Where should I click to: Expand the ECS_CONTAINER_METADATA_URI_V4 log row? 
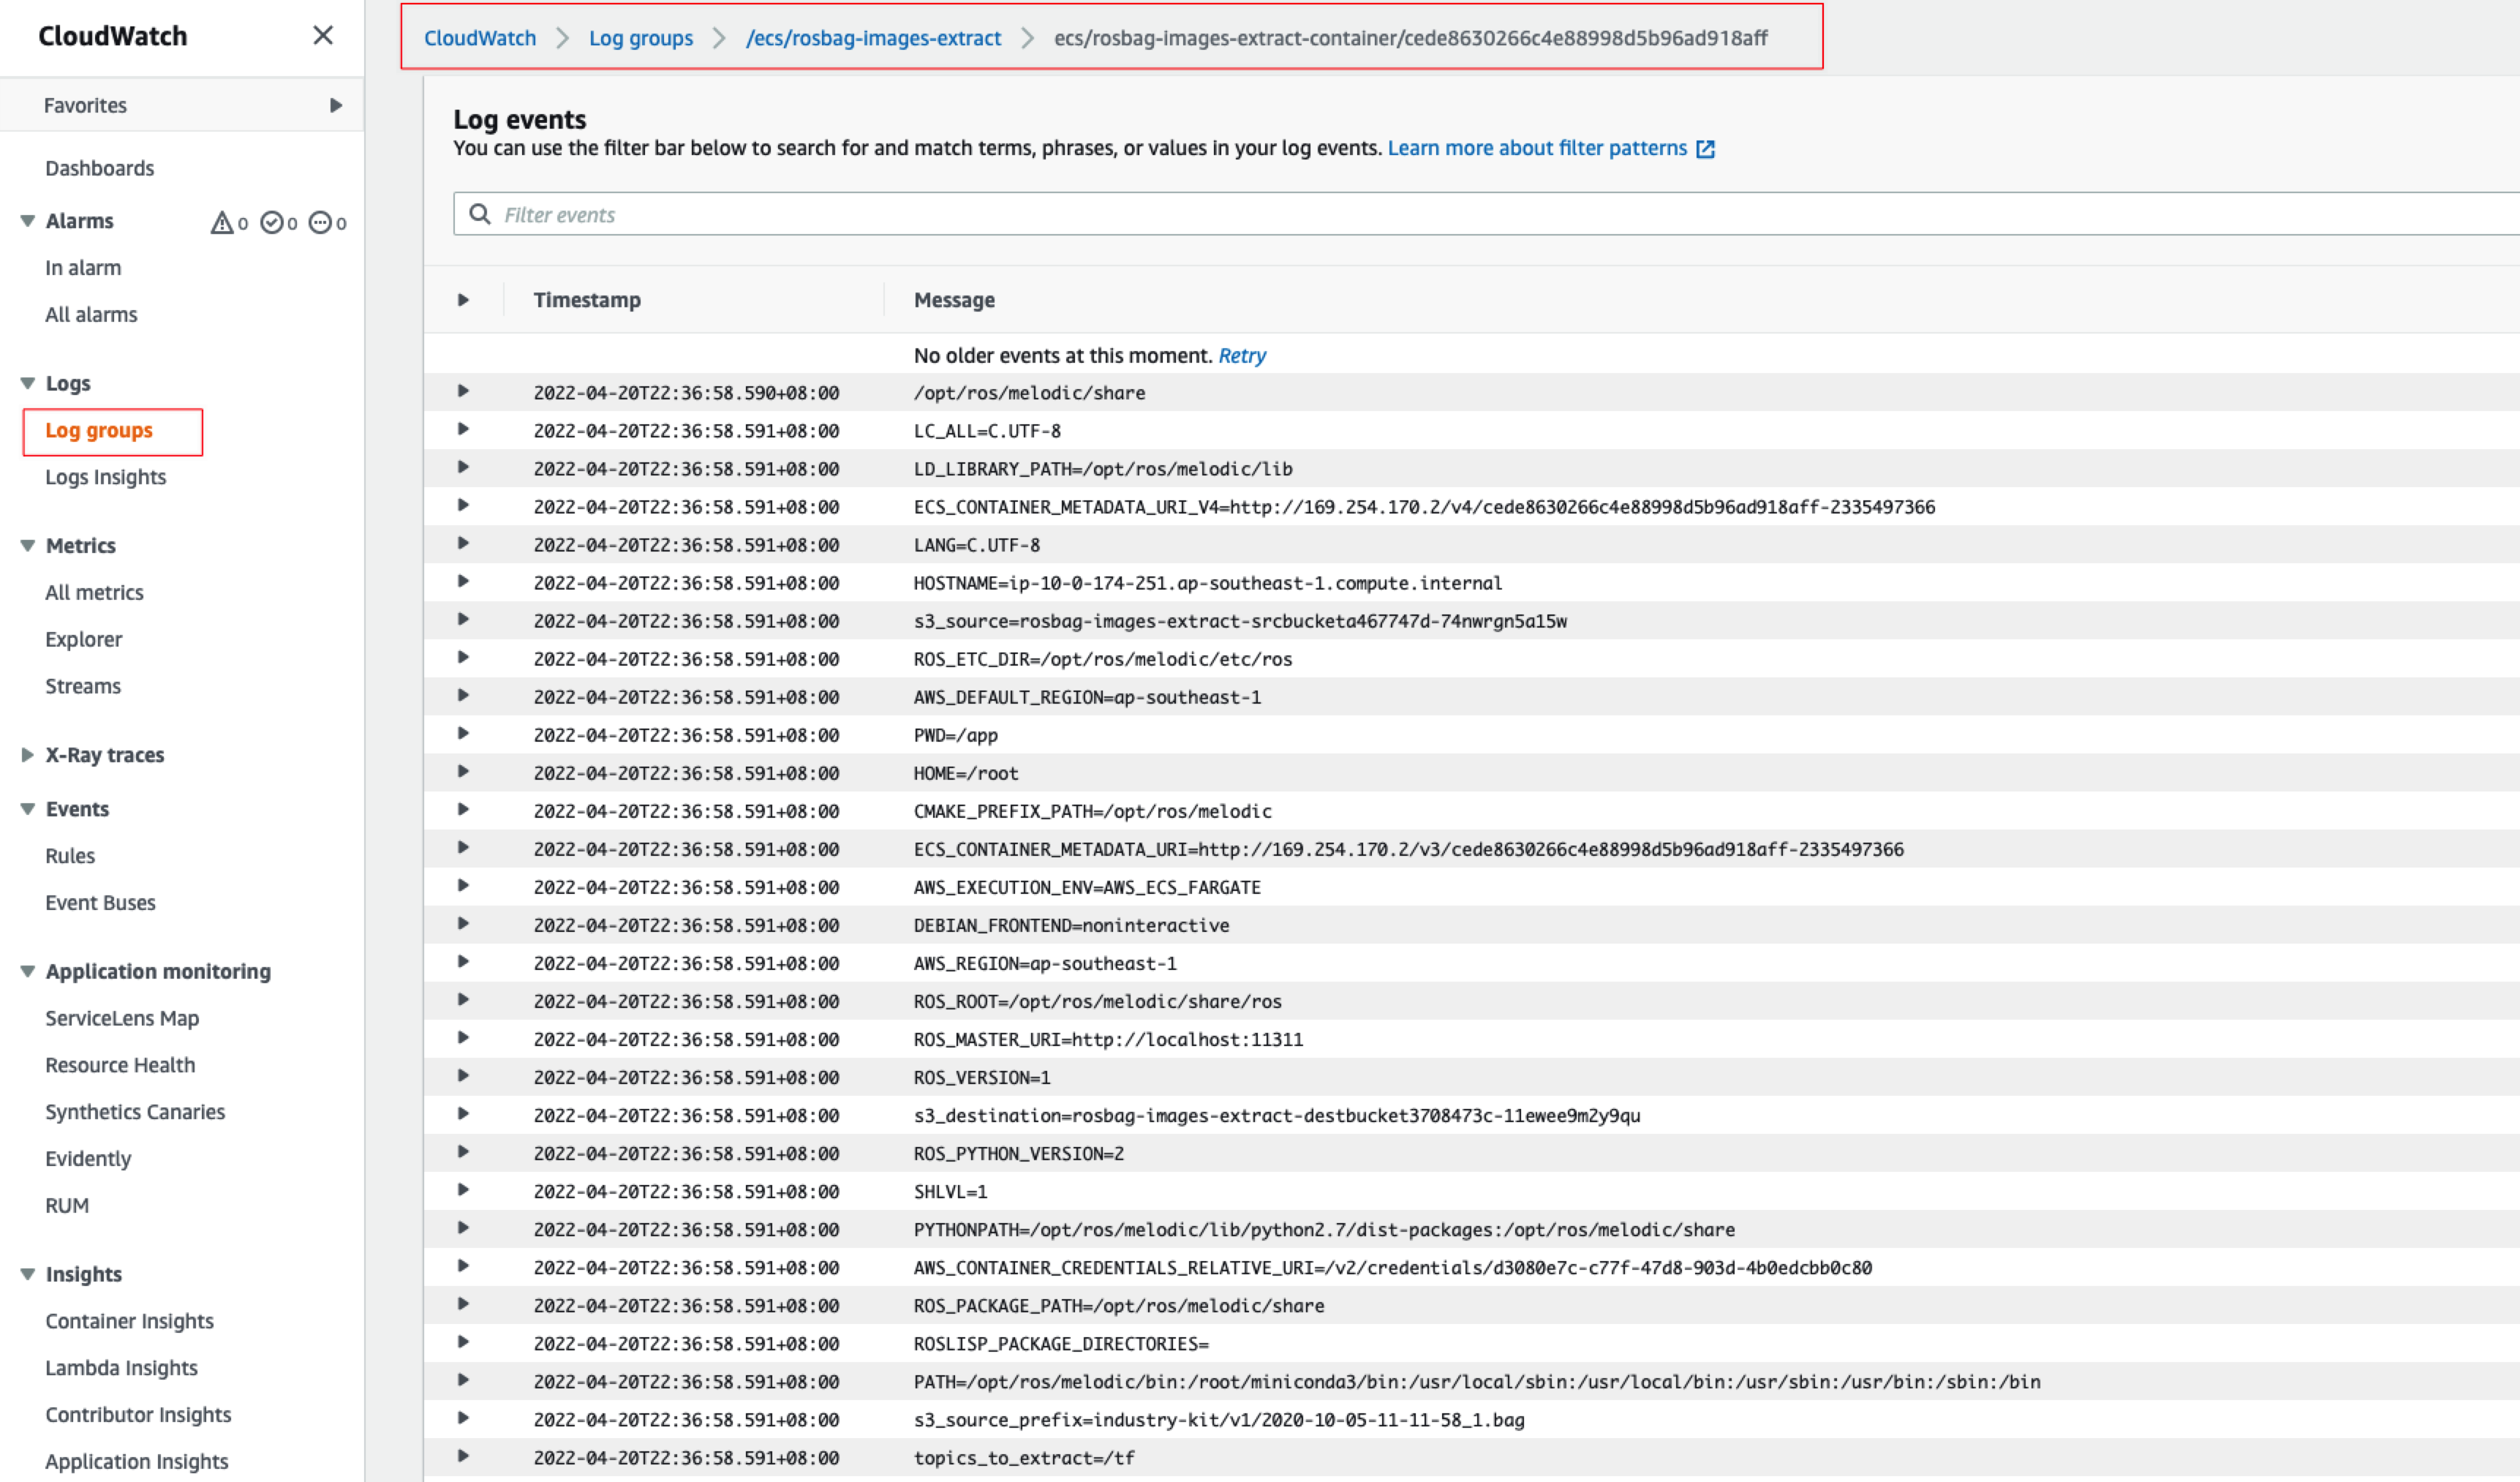pyautogui.click(x=463, y=505)
